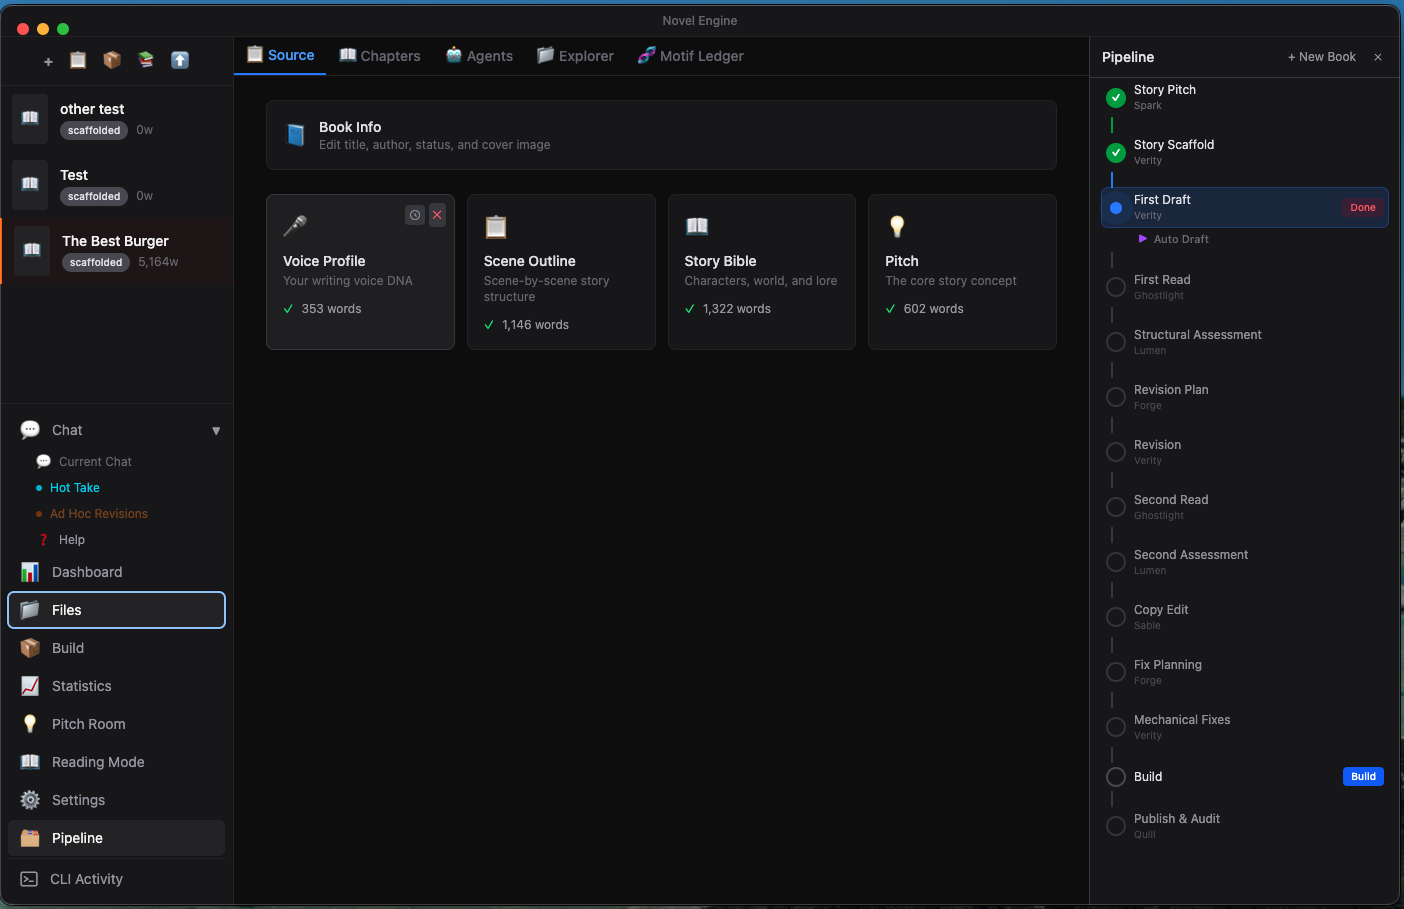Screen dimensions: 1404x909
Task: Select the Copy Edit pipeline stage
Action: point(1245,617)
